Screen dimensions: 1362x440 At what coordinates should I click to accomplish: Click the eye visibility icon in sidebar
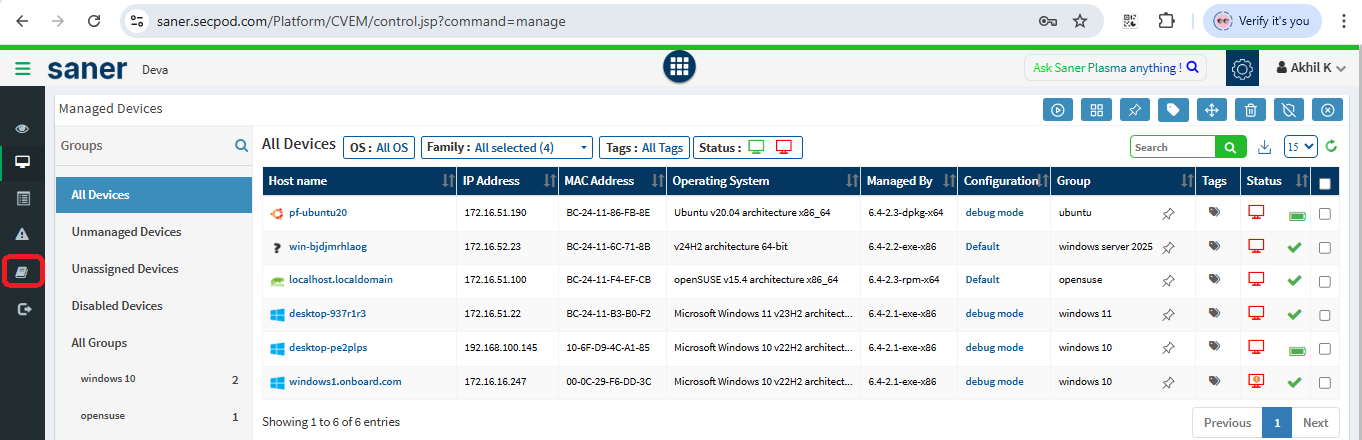coord(22,128)
